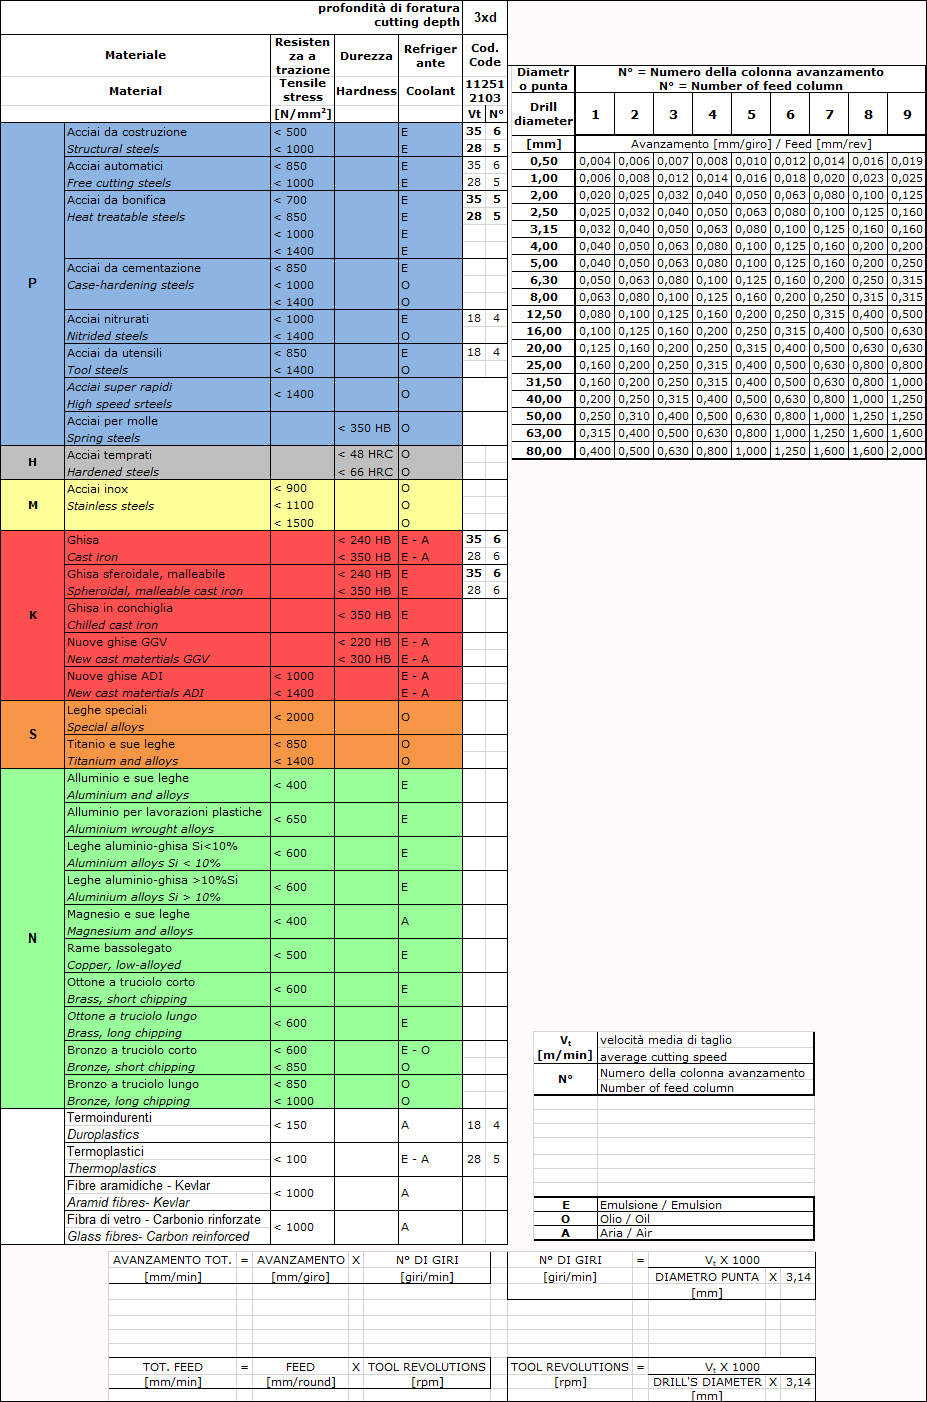The height and width of the screenshot is (1402, 927).
Task: Select the 'Nuove ghise GGV' cell
Action: (168, 642)
